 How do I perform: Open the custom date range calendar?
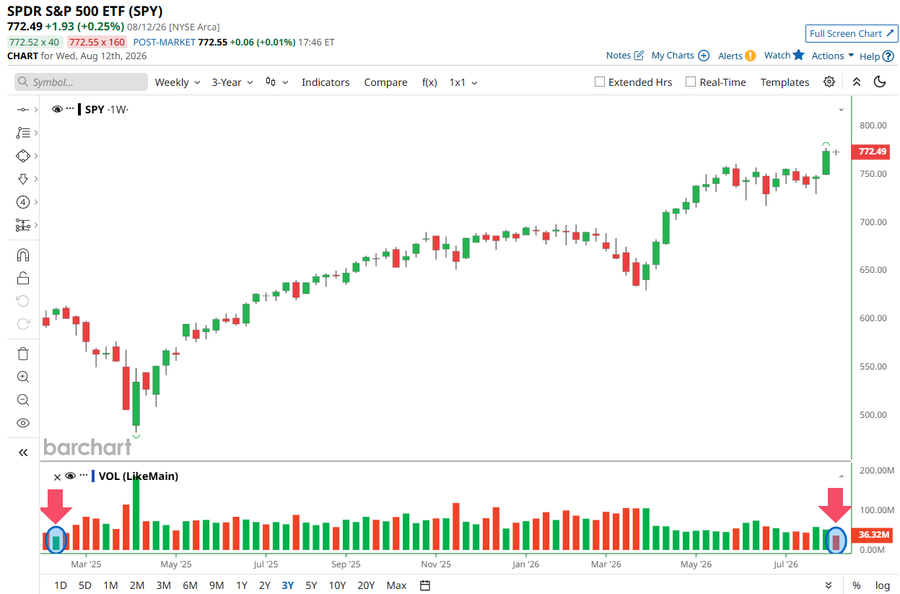coord(425,585)
